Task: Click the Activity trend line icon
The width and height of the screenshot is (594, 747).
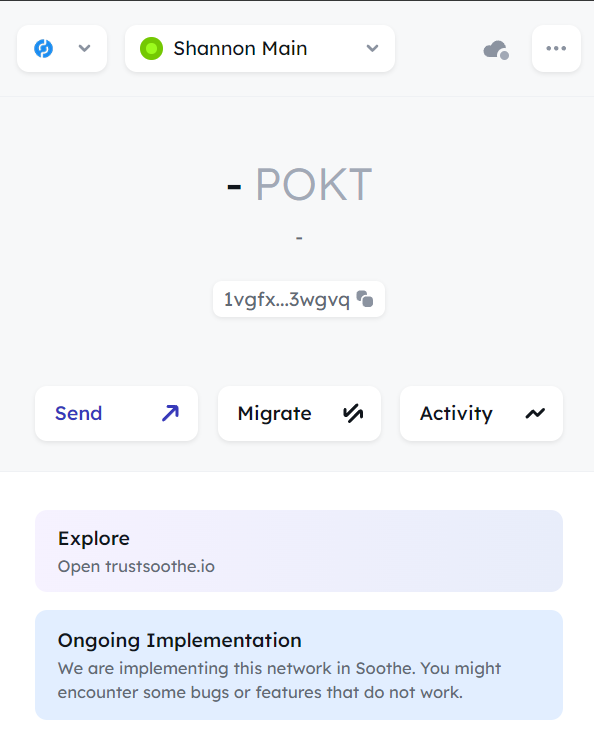Action: [x=535, y=413]
